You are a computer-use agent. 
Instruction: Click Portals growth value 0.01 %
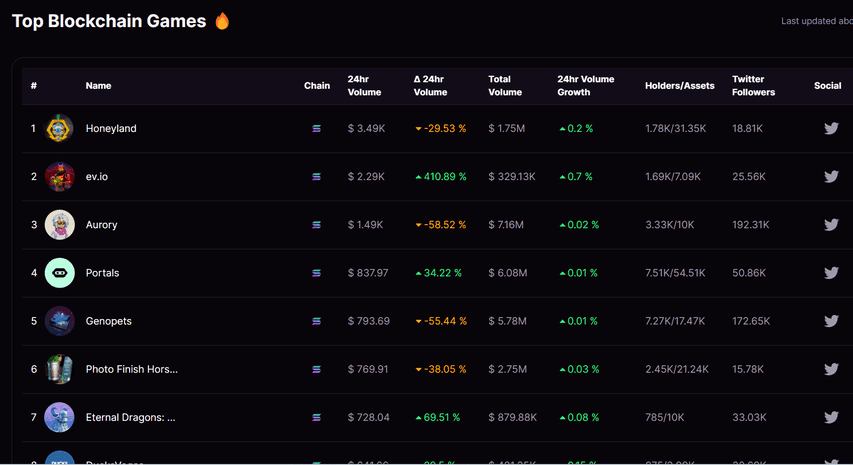(x=578, y=273)
